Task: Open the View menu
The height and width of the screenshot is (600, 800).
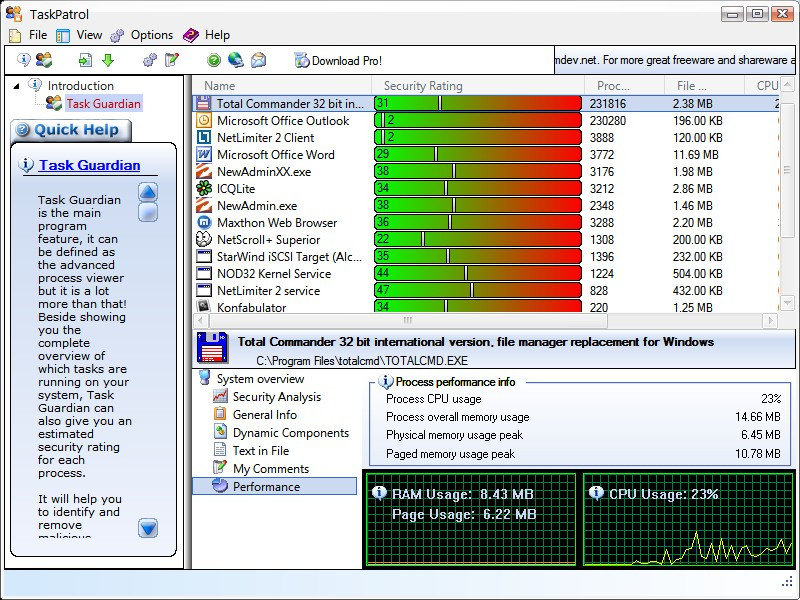Action: pyautogui.click(x=89, y=35)
